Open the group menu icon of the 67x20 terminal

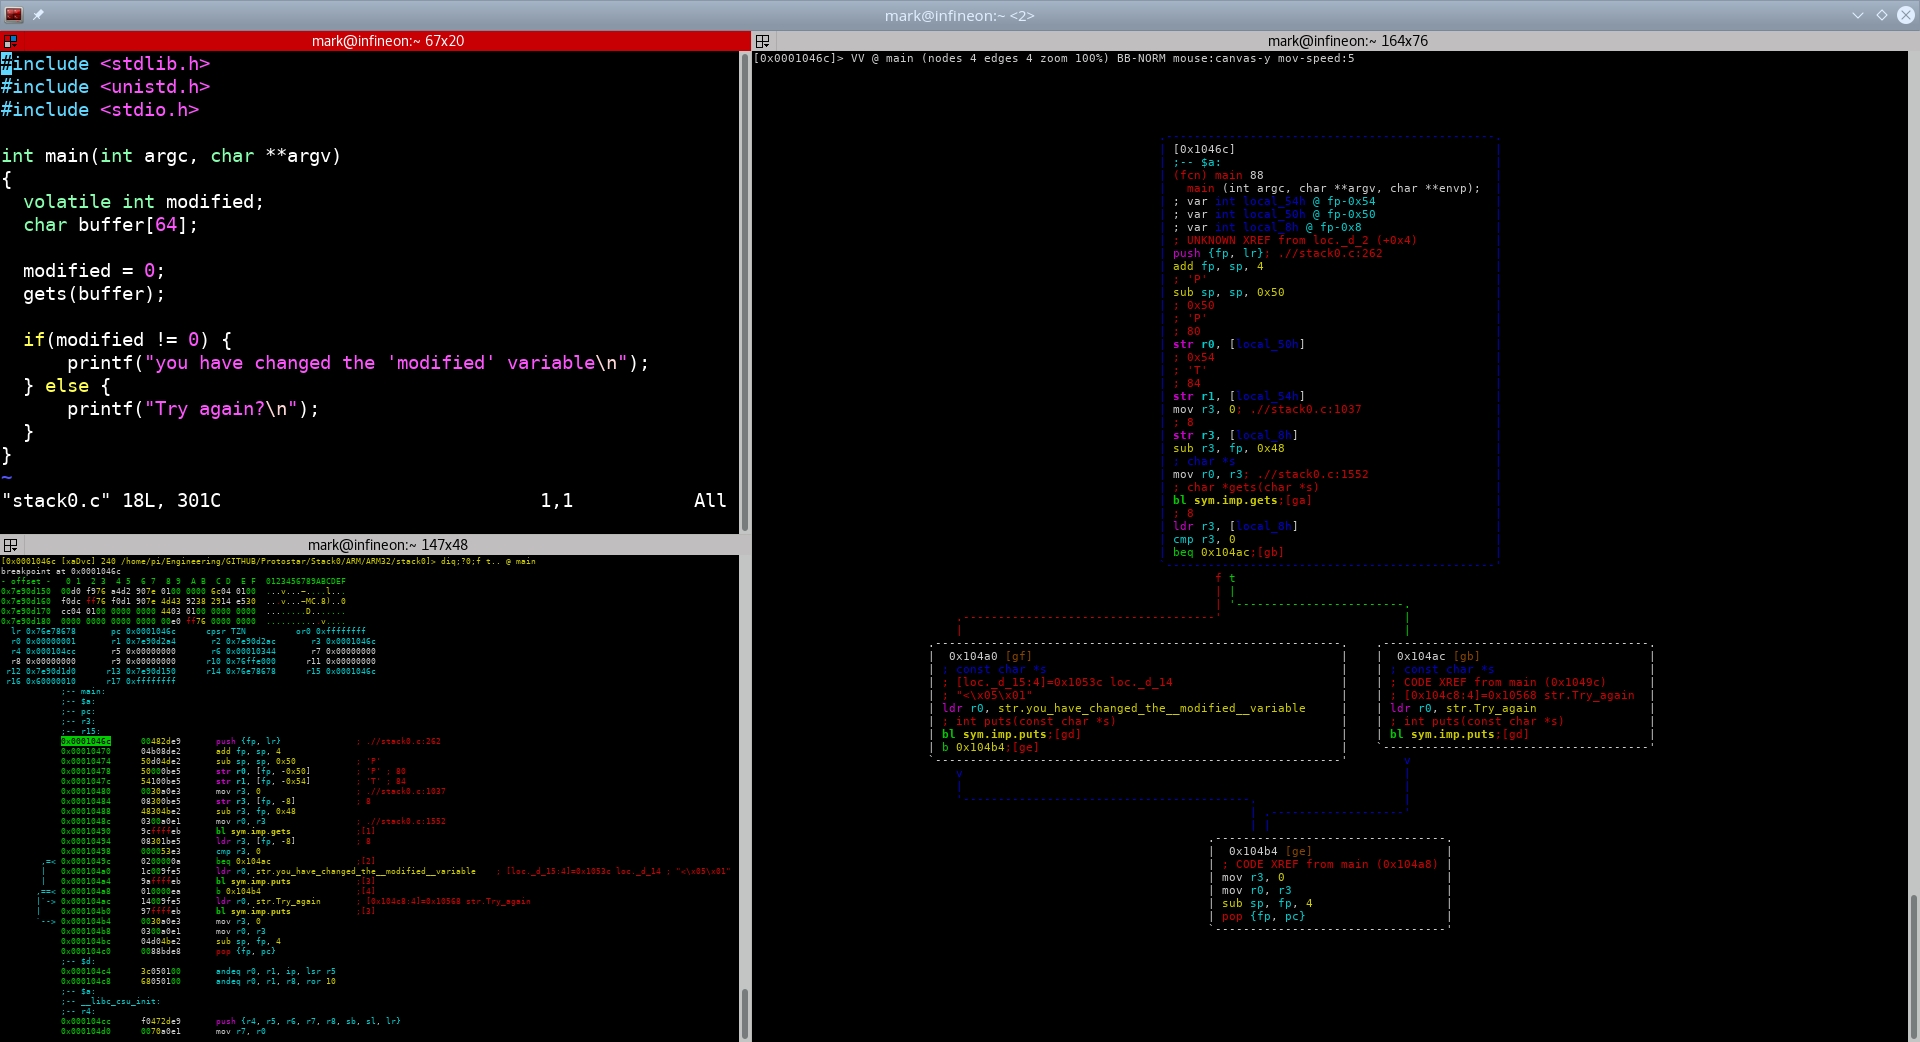tap(10, 41)
